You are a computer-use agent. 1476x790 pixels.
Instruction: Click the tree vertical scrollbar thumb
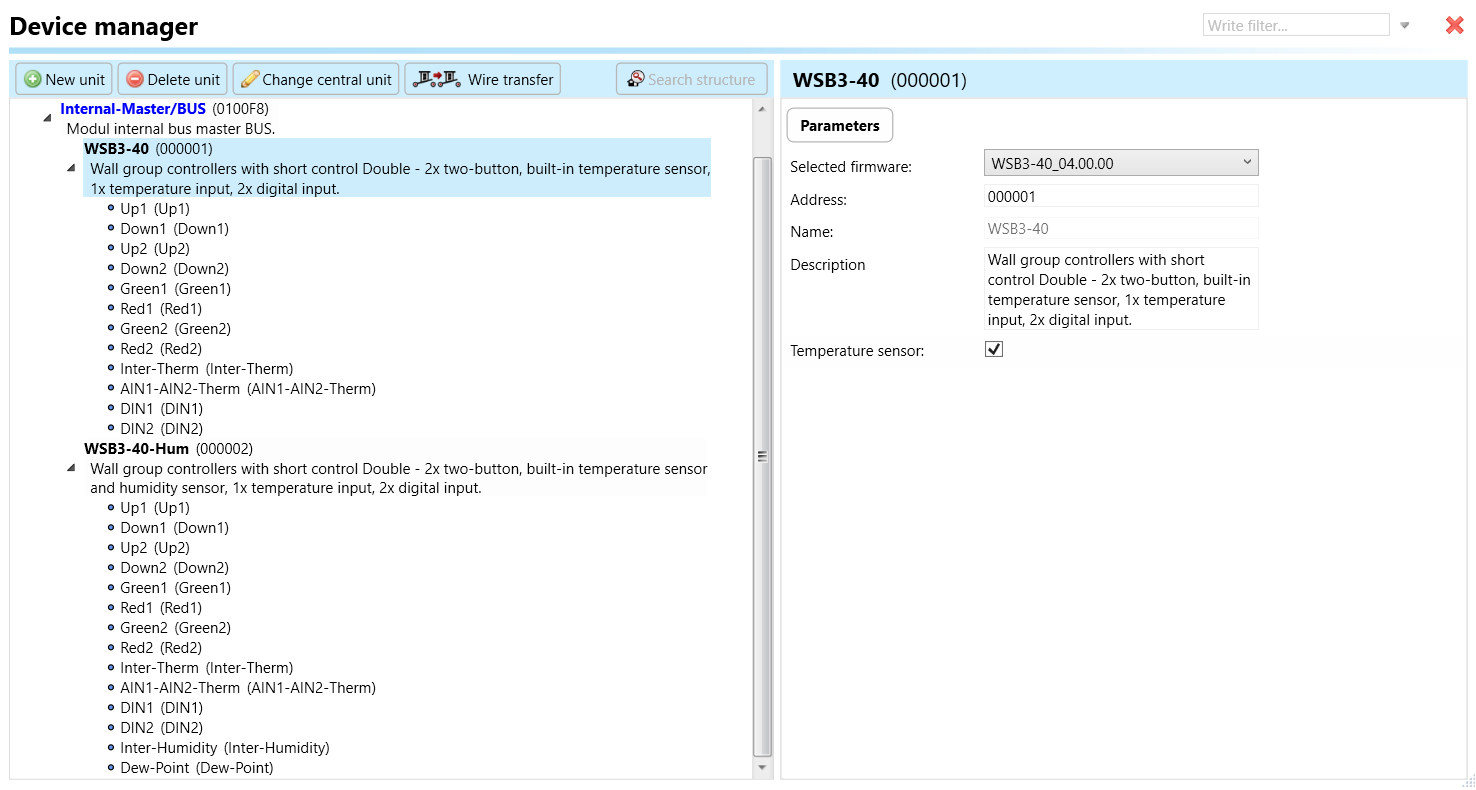762,456
